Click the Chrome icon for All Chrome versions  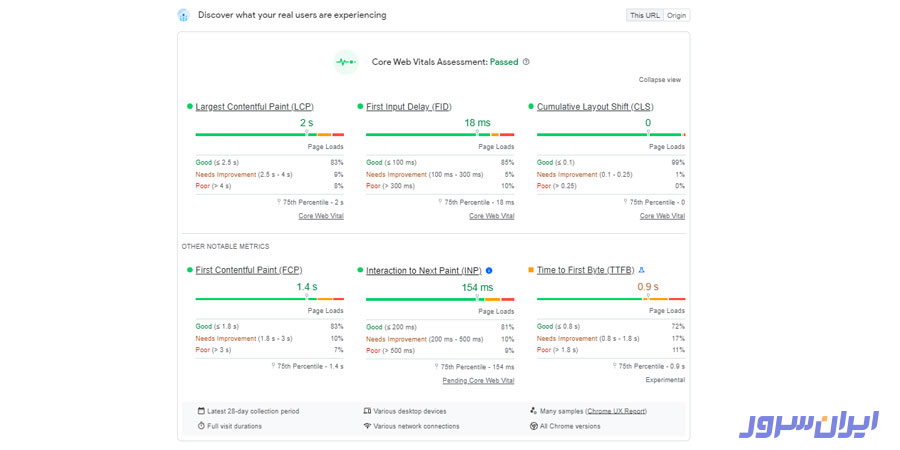(534, 426)
